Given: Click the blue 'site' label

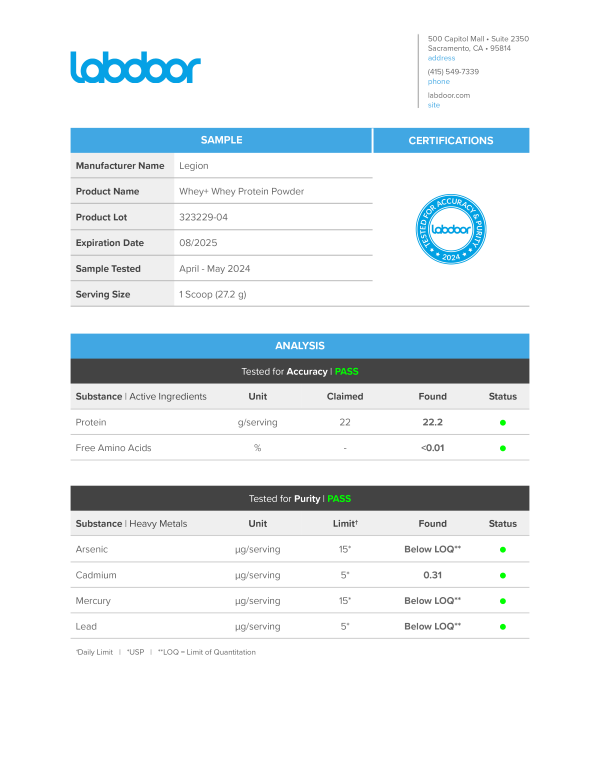Looking at the screenshot, I should coord(434,105).
